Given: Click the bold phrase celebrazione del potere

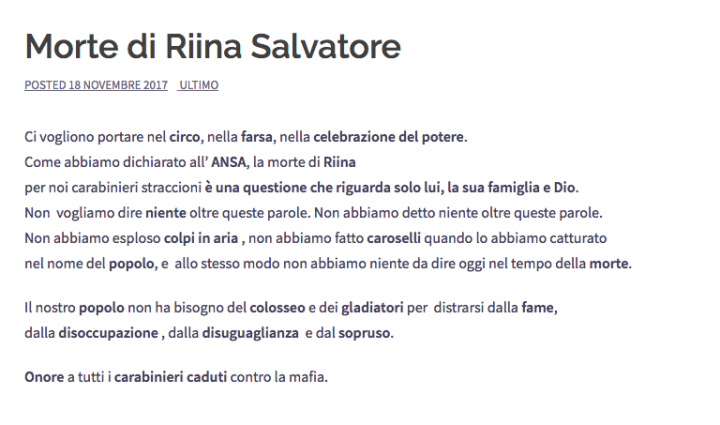Looking at the screenshot, I should tap(388, 137).
